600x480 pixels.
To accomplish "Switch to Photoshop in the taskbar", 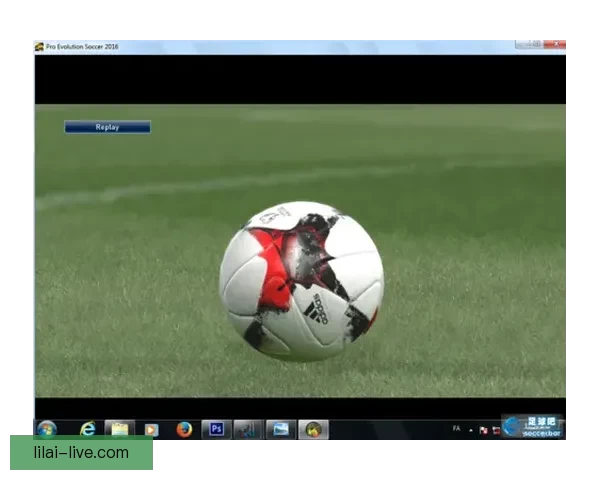I will tap(216, 429).
